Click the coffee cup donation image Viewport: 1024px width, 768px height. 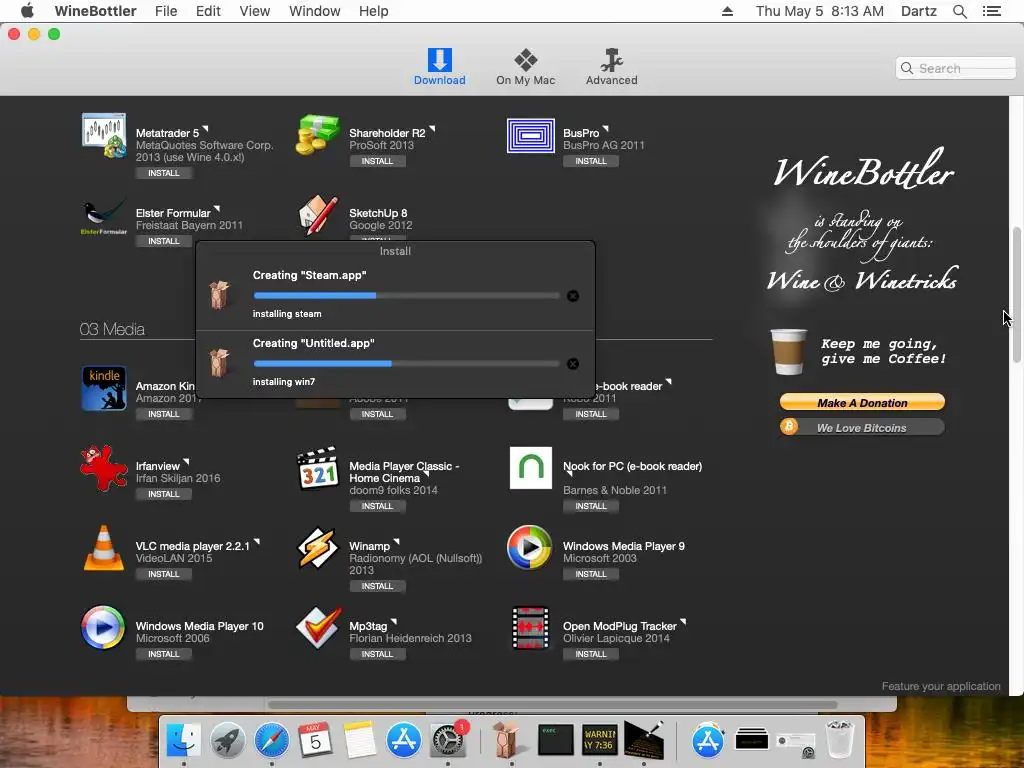pyautogui.click(x=788, y=351)
